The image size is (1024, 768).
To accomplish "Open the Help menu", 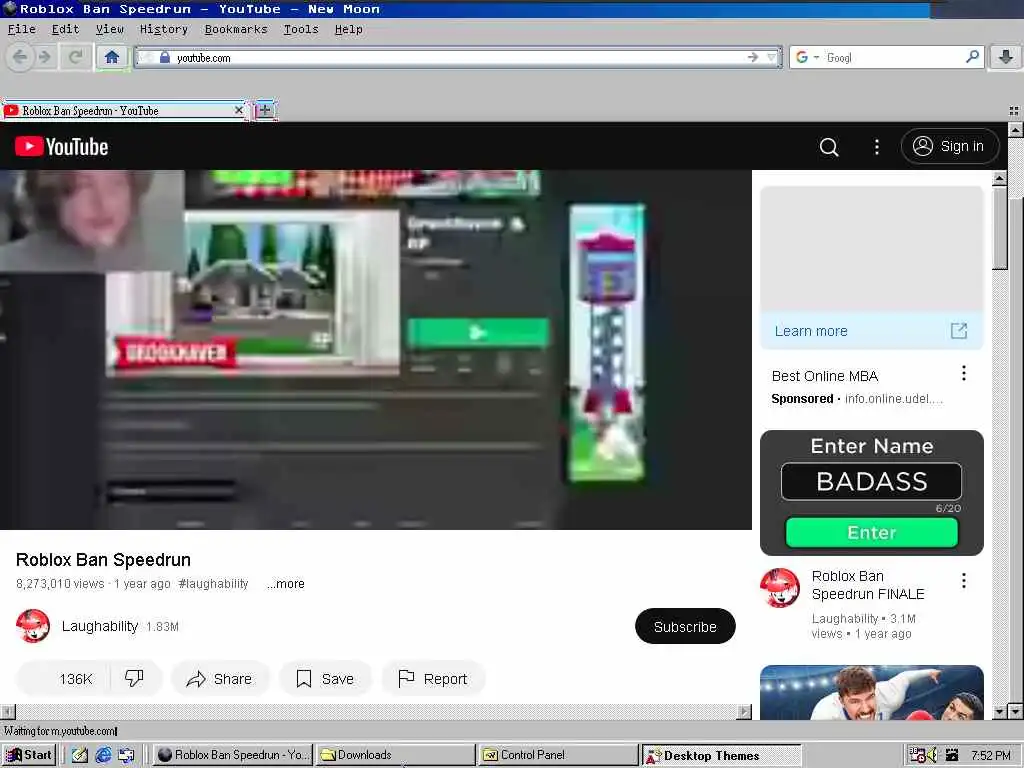I will [349, 29].
